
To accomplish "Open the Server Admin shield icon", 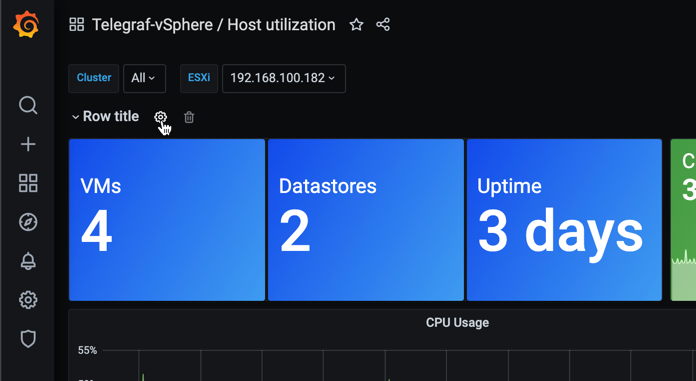I will 28,339.
